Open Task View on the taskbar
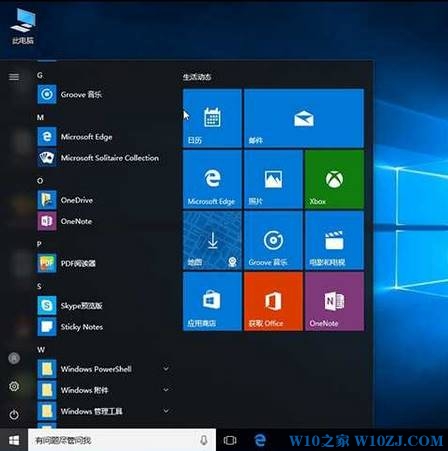The width and height of the screenshot is (448, 451). (x=230, y=440)
